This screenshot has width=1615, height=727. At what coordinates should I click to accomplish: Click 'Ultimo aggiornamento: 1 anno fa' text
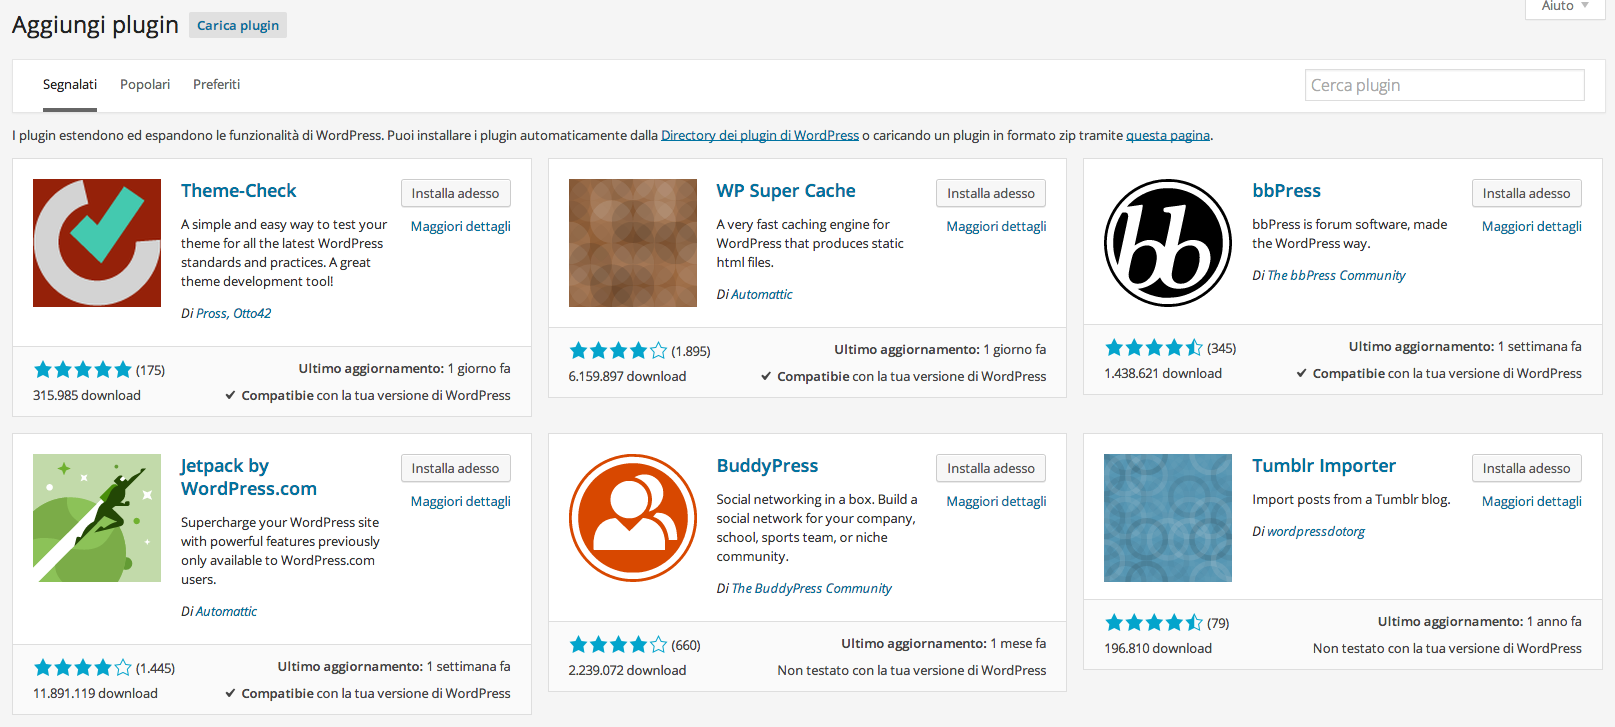click(1480, 622)
